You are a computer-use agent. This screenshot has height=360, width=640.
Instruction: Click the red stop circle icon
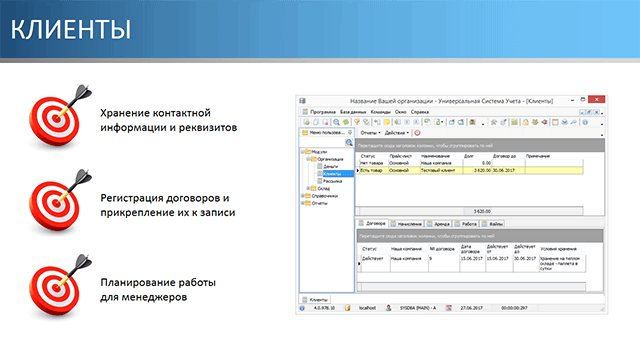click(x=417, y=133)
